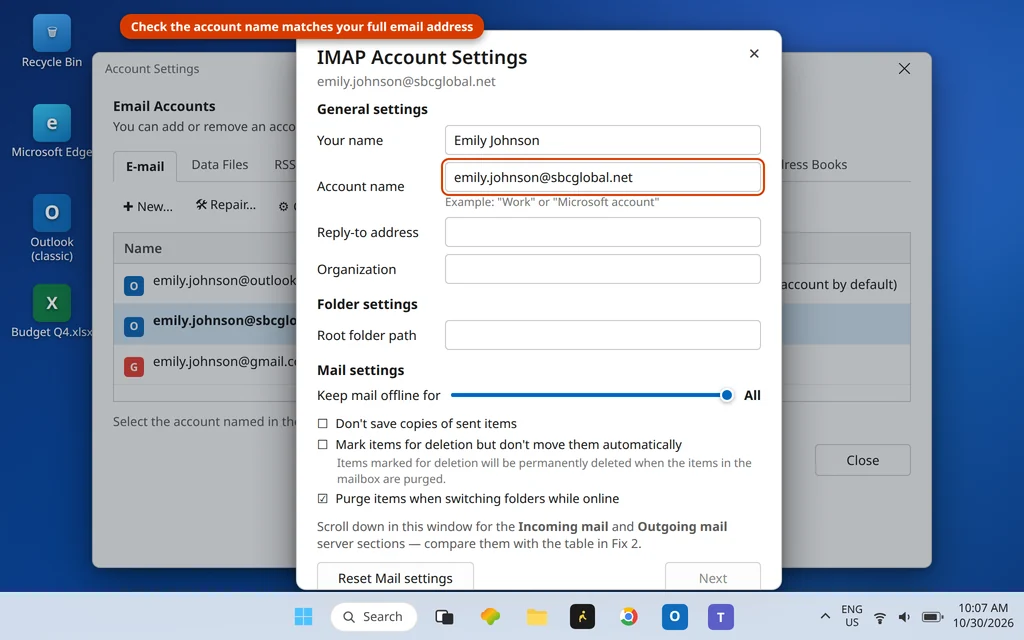Launch Google Chrome from the taskbar
Screen dimensions: 1024x640
629,616
